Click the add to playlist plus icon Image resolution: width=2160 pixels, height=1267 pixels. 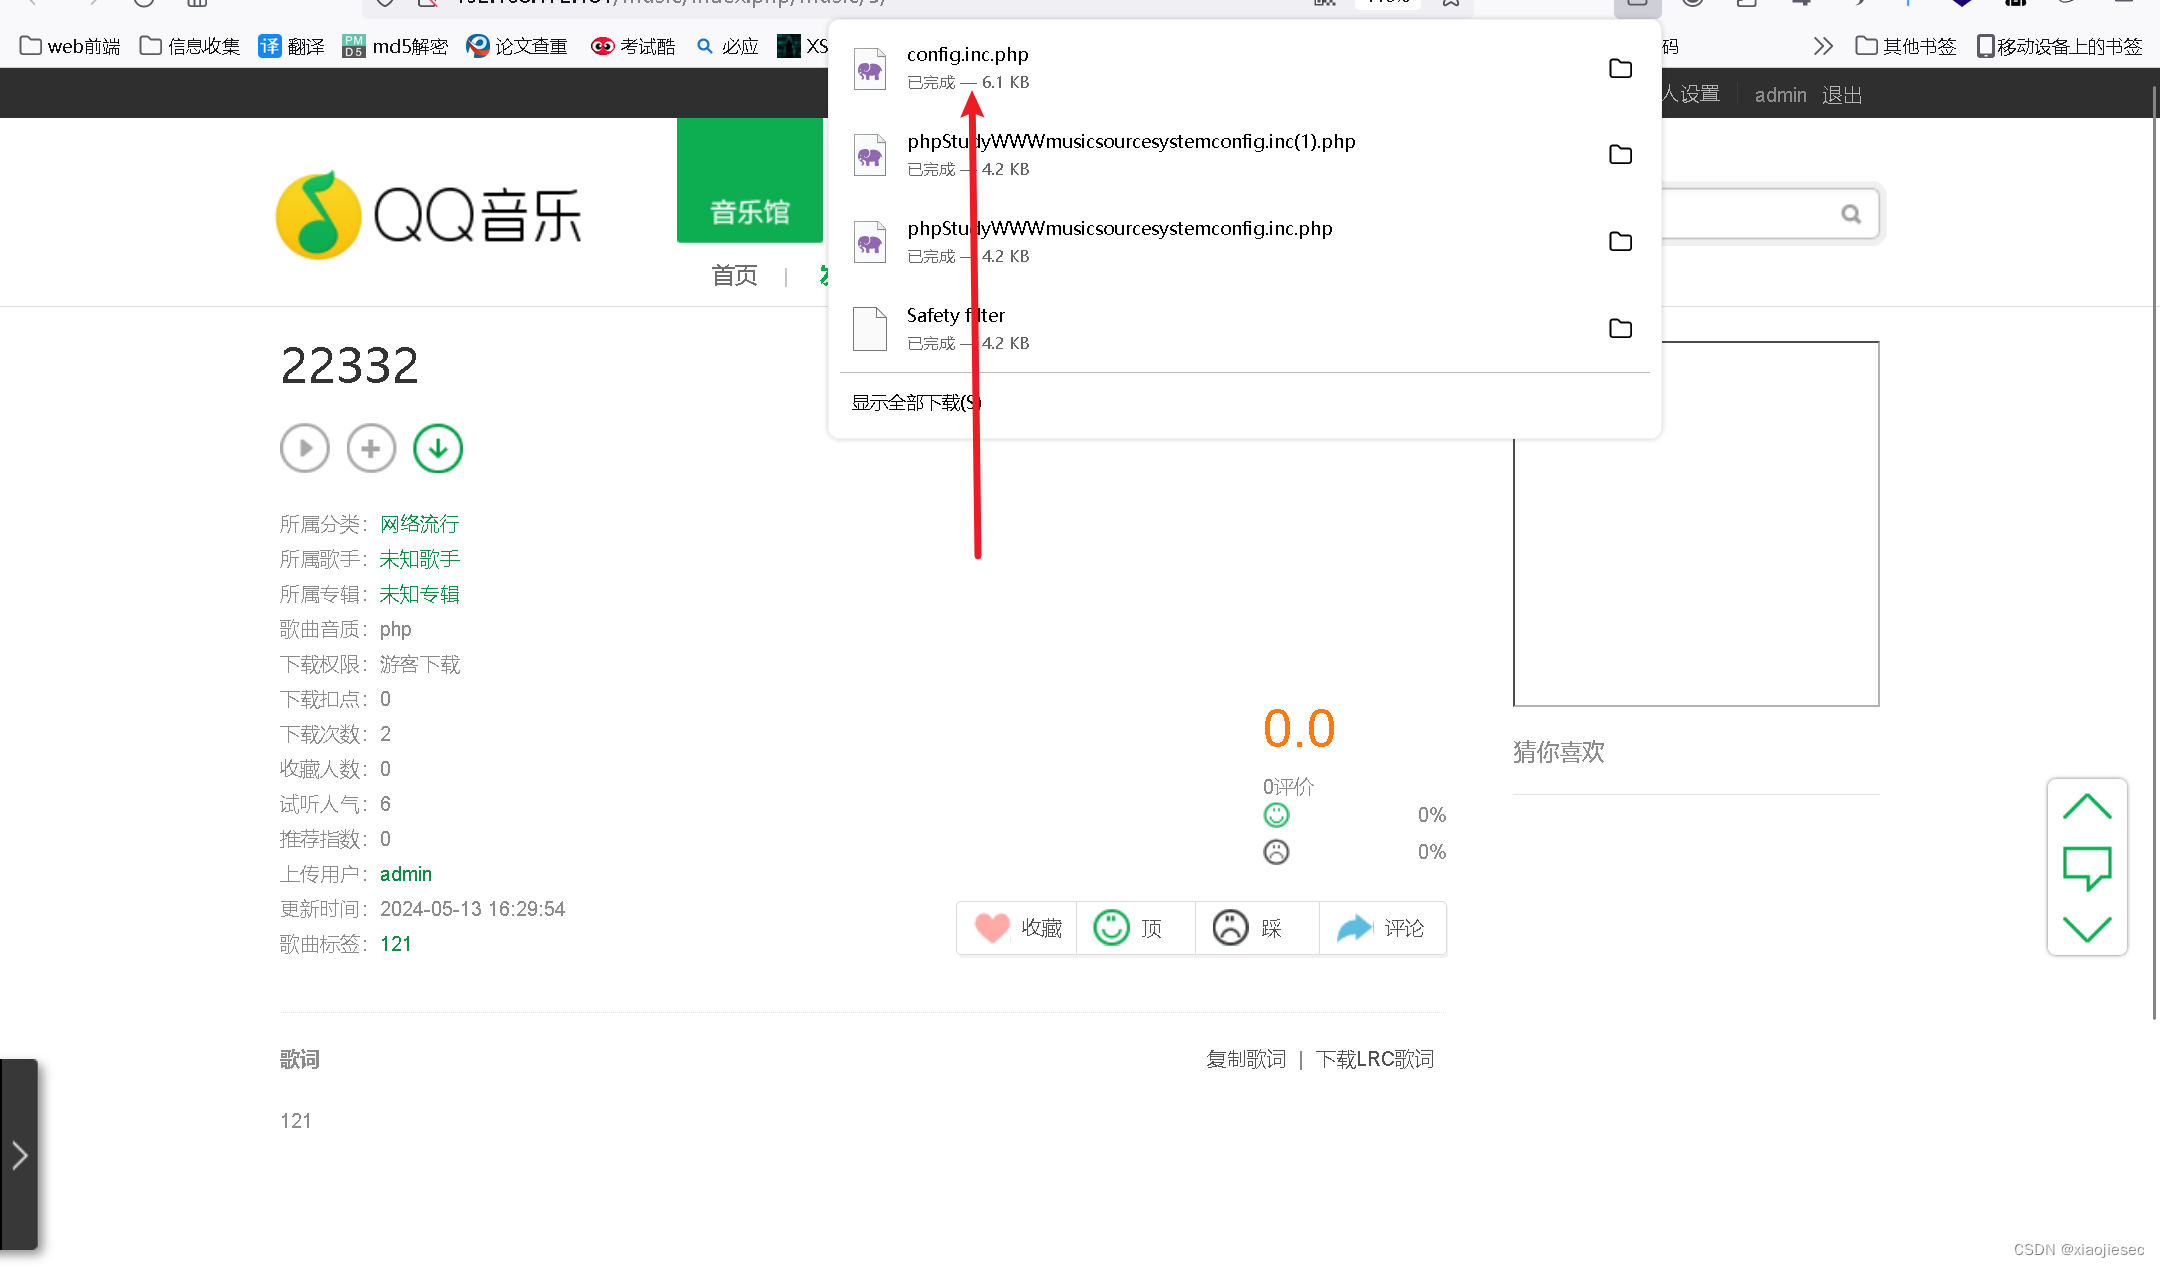coord(371,448)
